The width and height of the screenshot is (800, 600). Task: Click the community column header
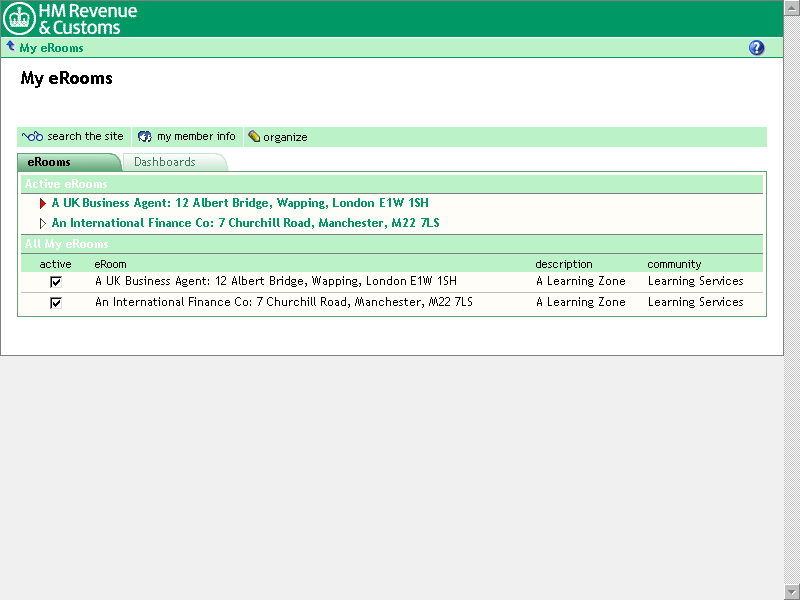pos(674,264)
